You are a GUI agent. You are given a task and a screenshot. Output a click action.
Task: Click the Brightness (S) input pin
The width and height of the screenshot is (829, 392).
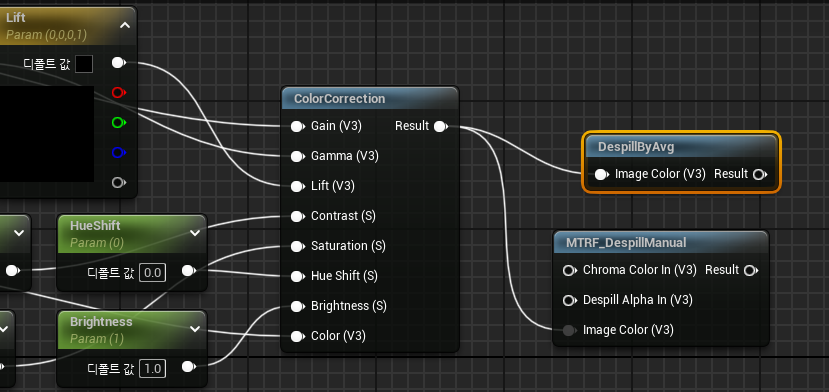[x=298, y=306]
